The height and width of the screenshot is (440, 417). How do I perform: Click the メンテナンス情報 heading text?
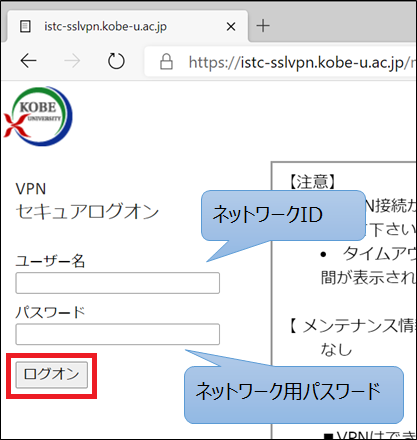(358, 325)
